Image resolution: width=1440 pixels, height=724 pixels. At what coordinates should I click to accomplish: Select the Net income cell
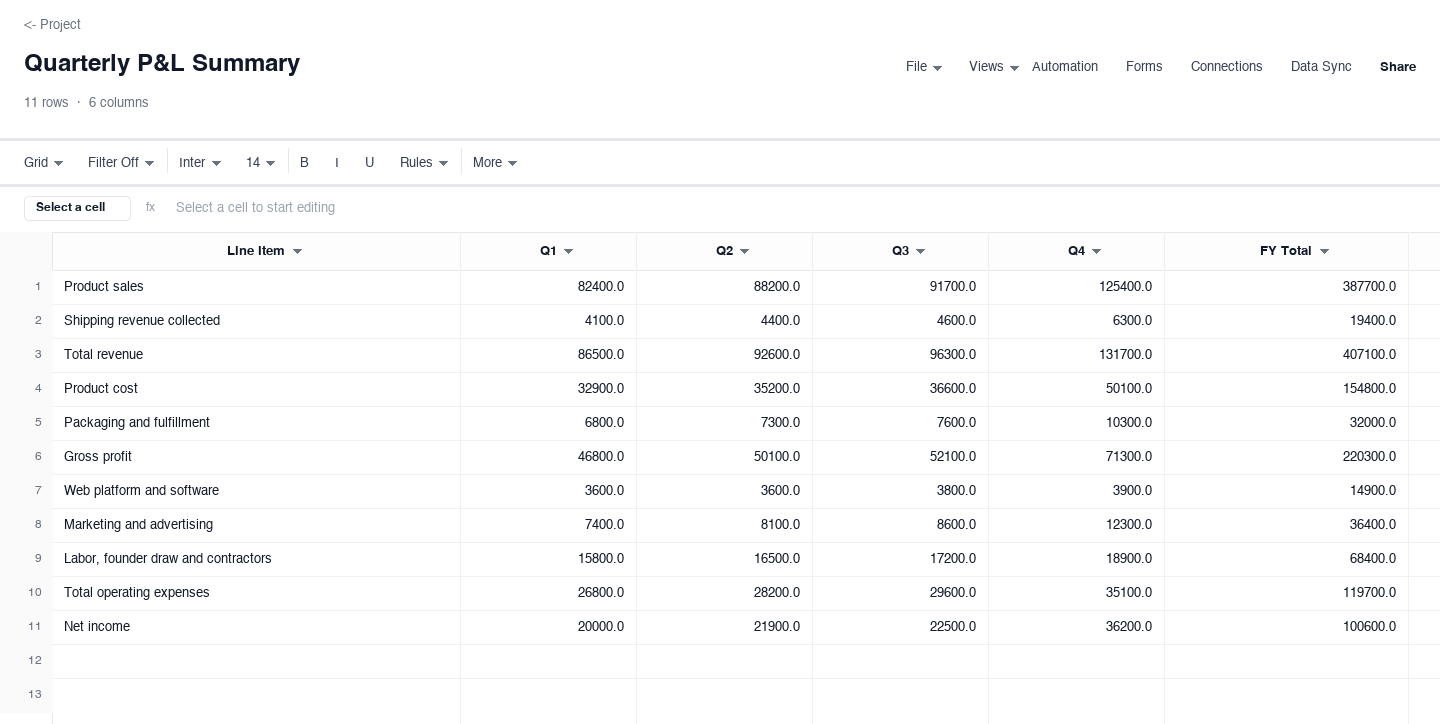[256, 627]
